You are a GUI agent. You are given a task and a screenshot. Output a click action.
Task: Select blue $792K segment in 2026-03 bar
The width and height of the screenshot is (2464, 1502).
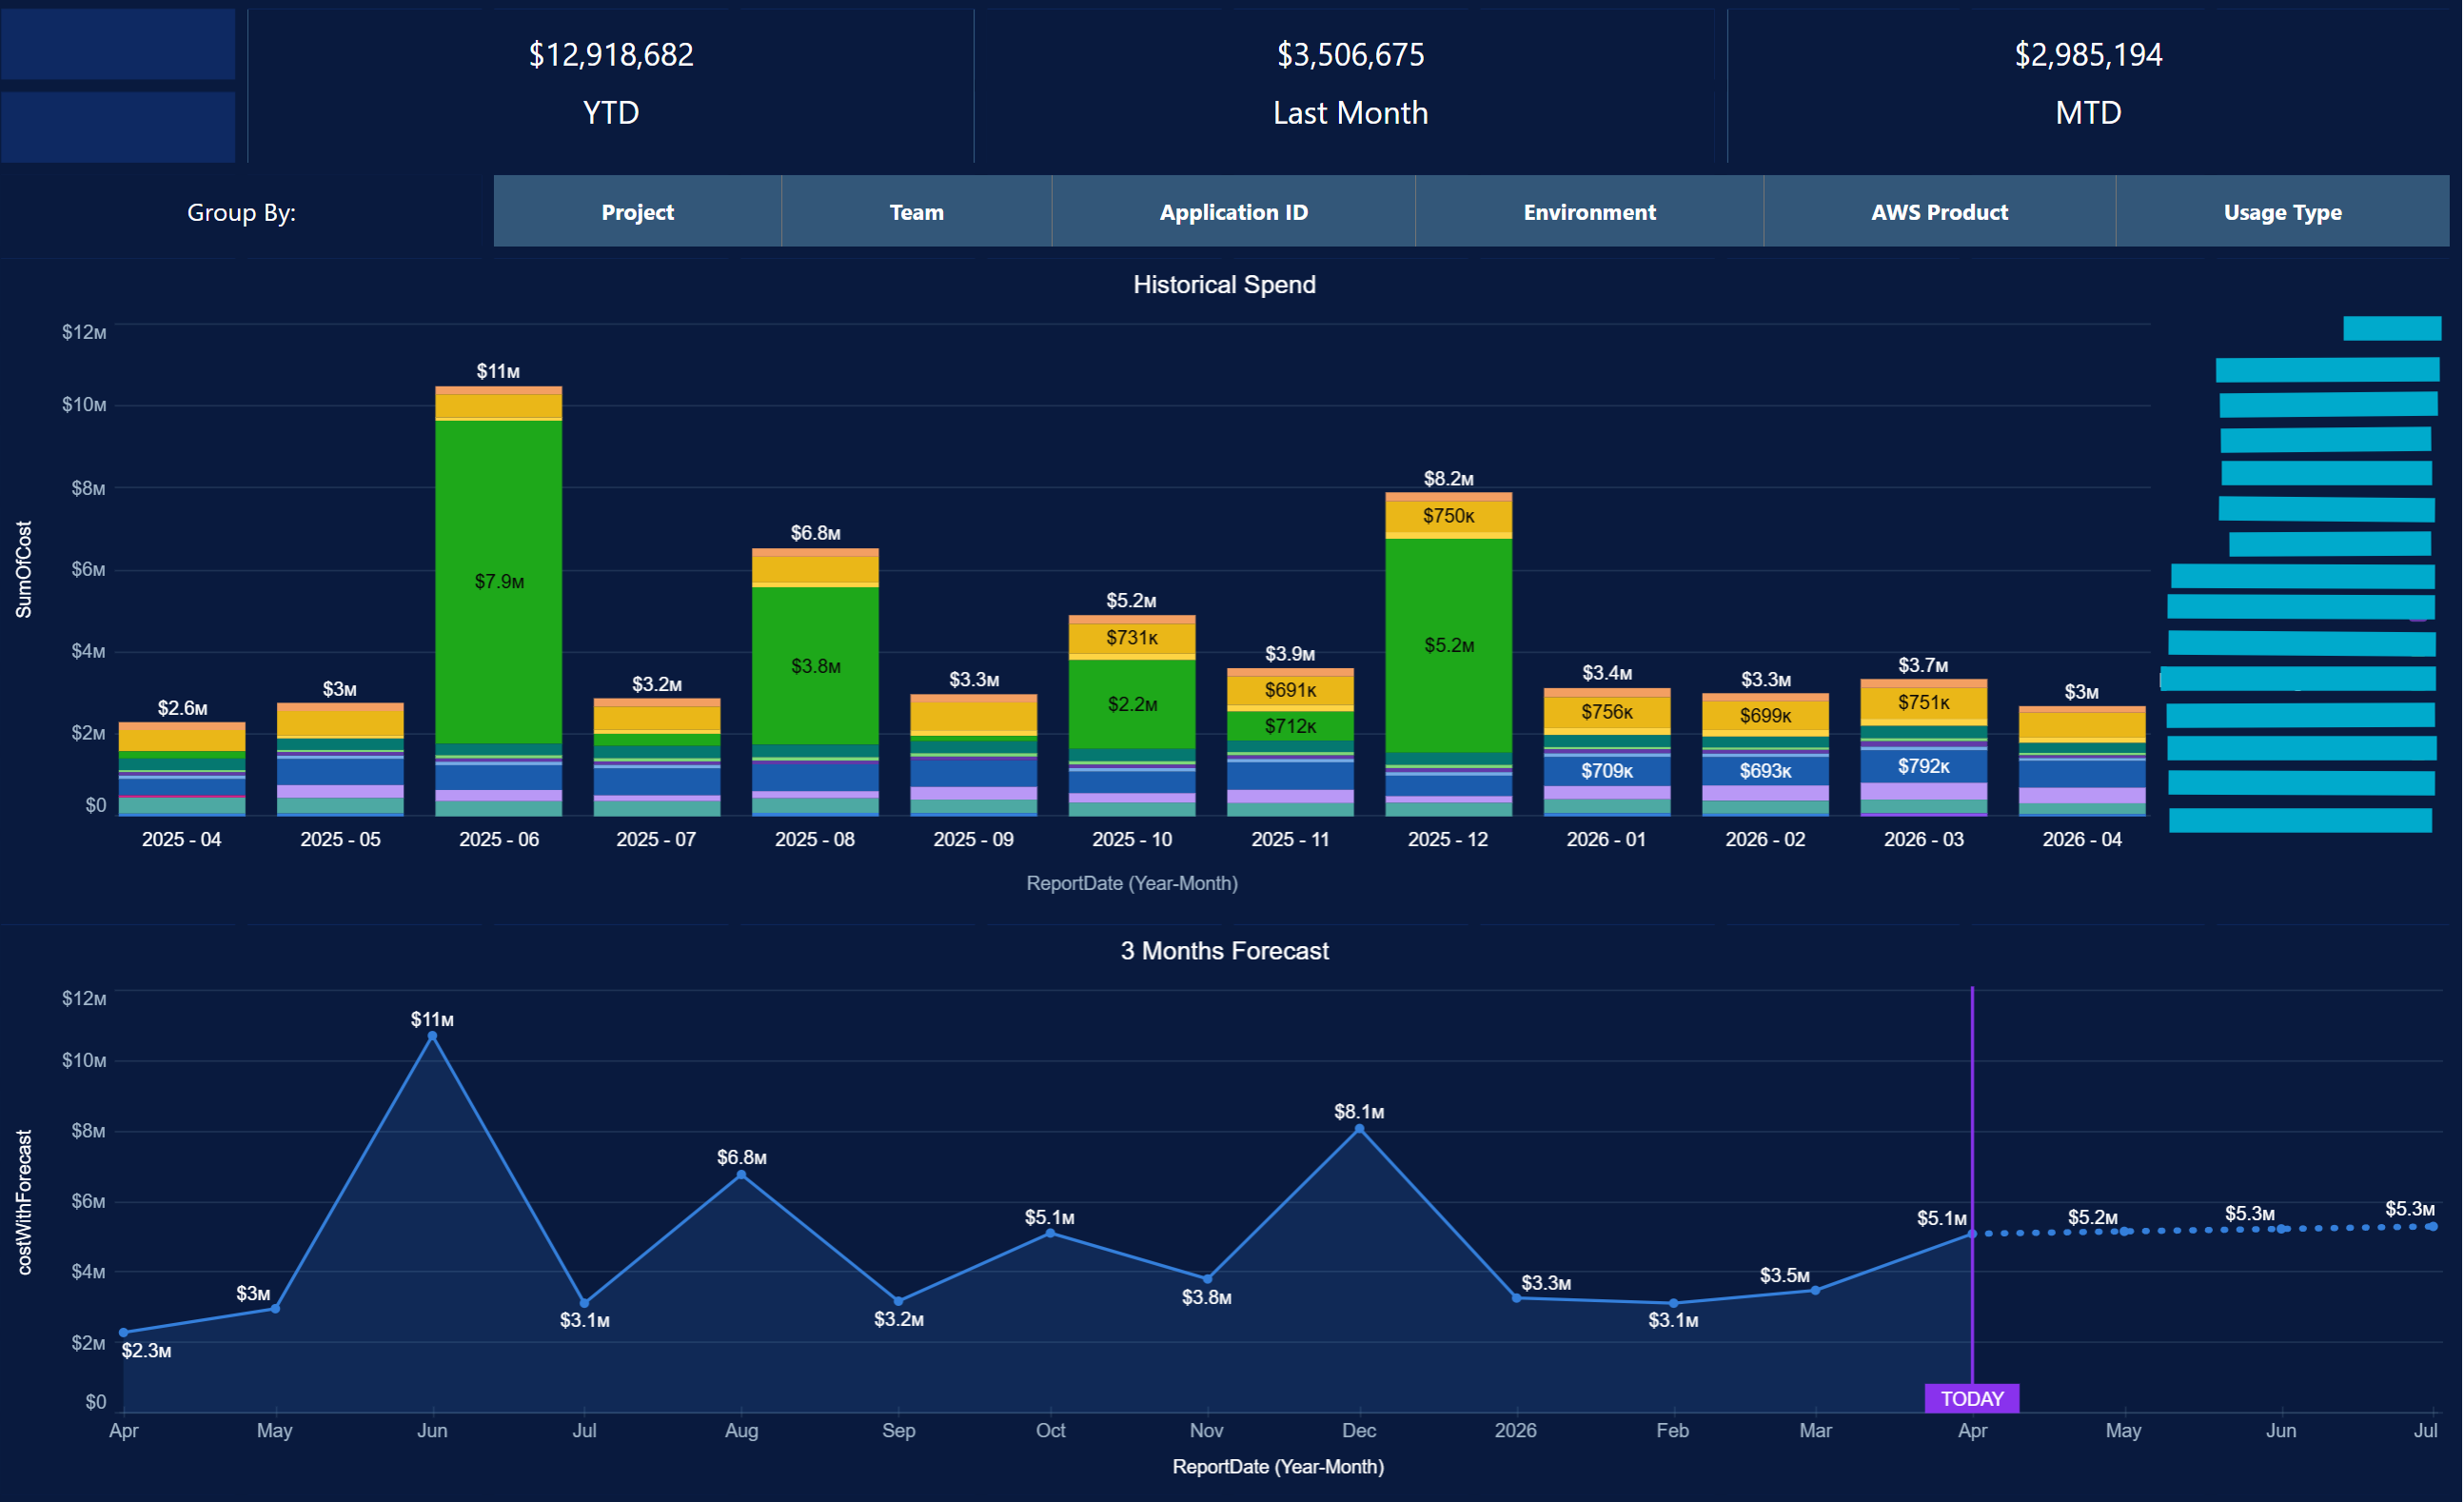pyautogui.click(x=1923, y=766)
